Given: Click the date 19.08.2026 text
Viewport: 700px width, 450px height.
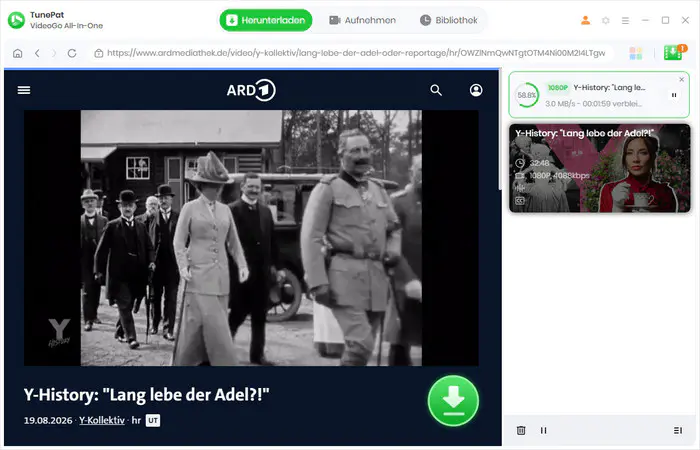Looking at the screenshot, I should pos(48,420).
